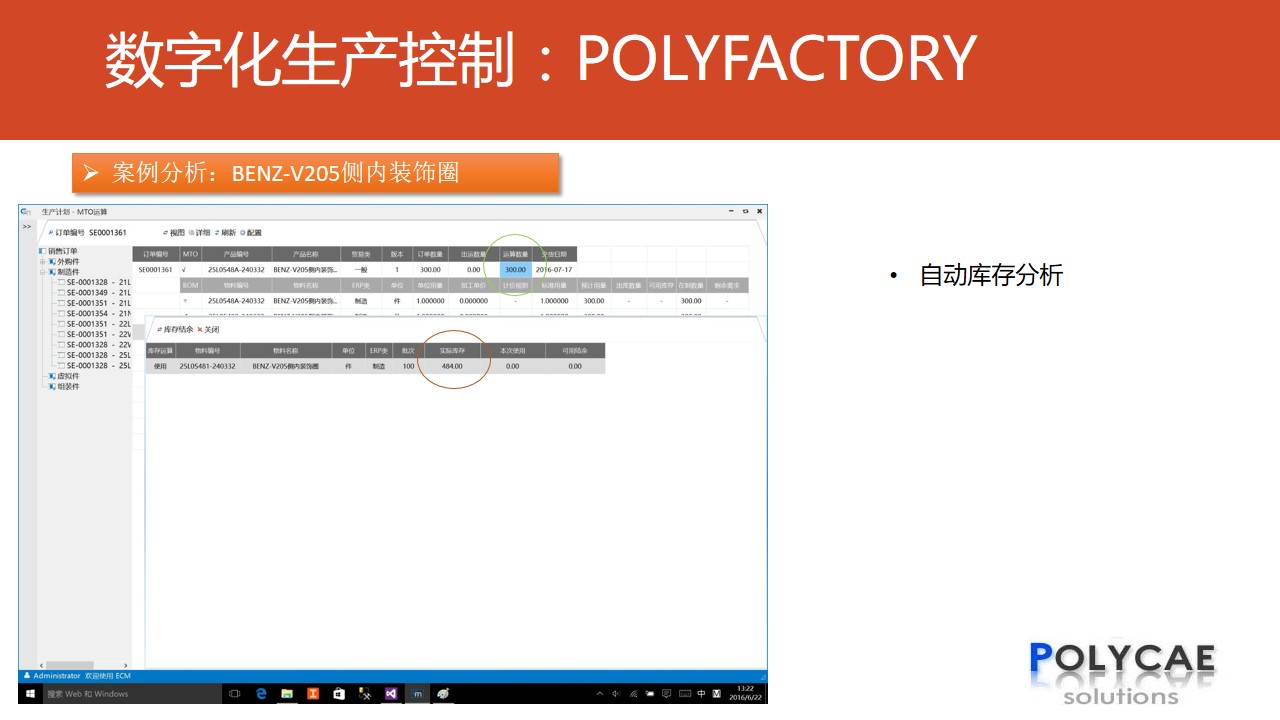Open Visual Studio from taskbar
This screenshot has height=720, width=1280.
point(391,693)
